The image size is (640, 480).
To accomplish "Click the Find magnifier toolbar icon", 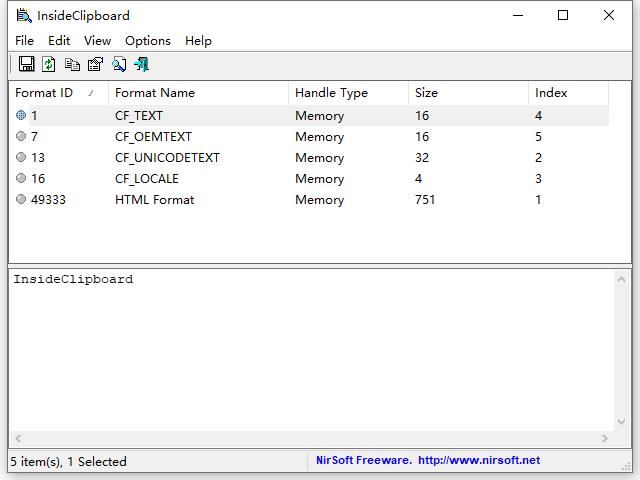I will tap(119, 64).
